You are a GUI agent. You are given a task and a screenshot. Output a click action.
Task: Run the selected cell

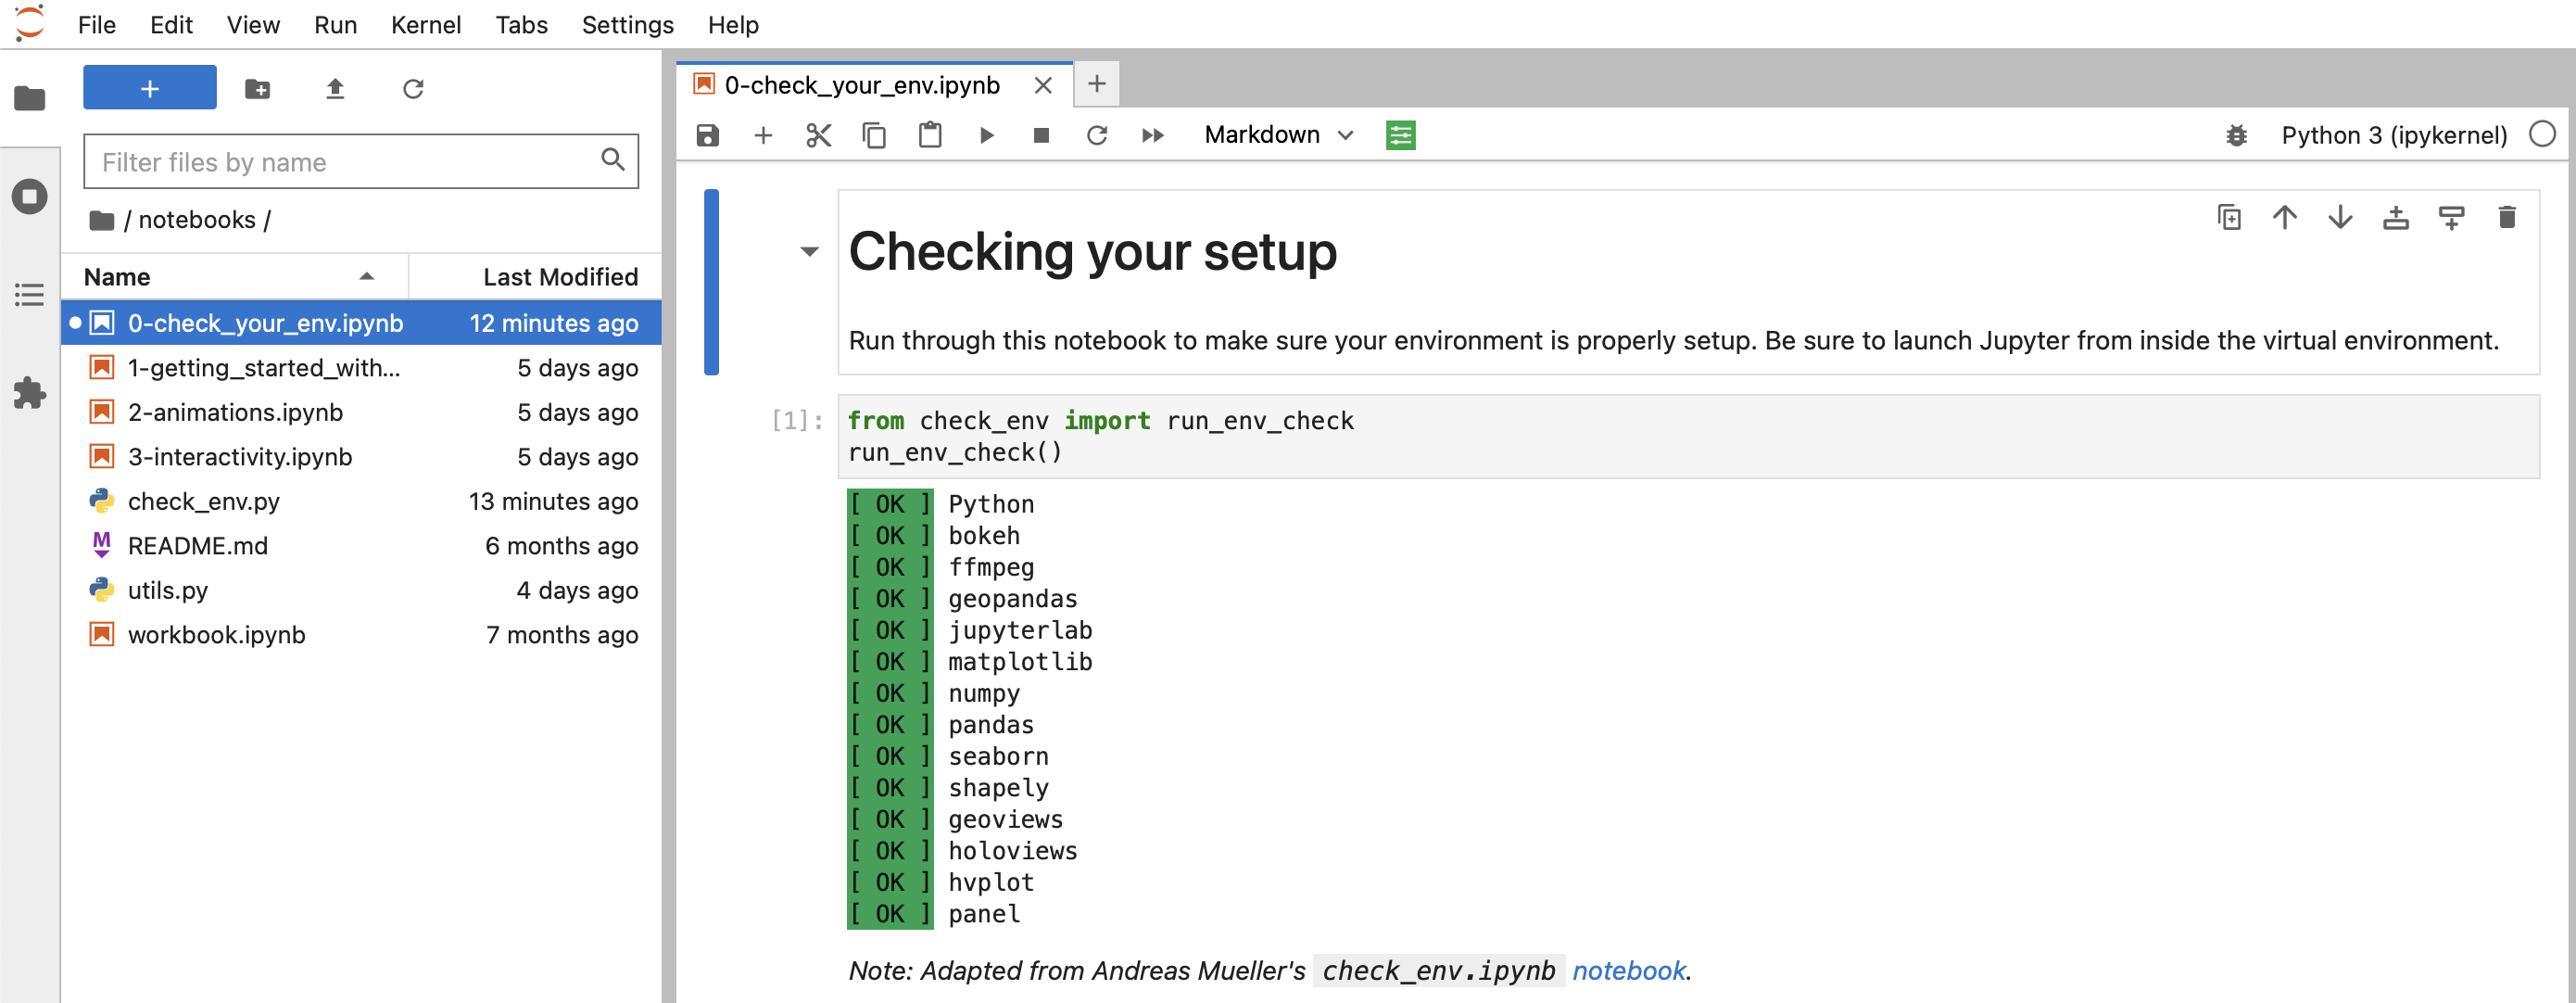point(986,135)
